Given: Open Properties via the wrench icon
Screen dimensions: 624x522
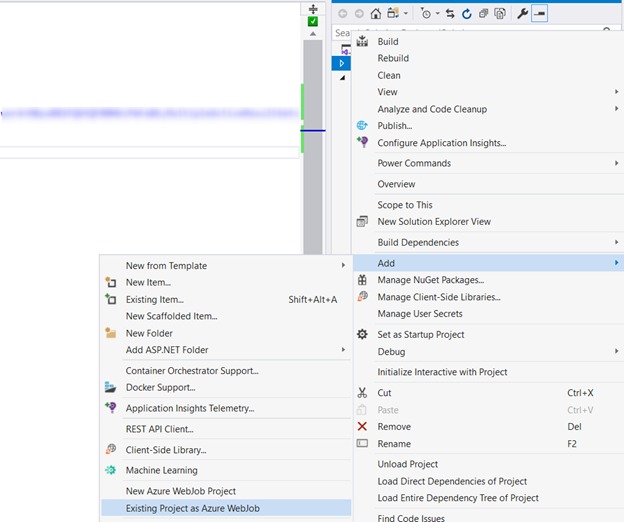Looking at the screenshot, I should coord(522,14).
